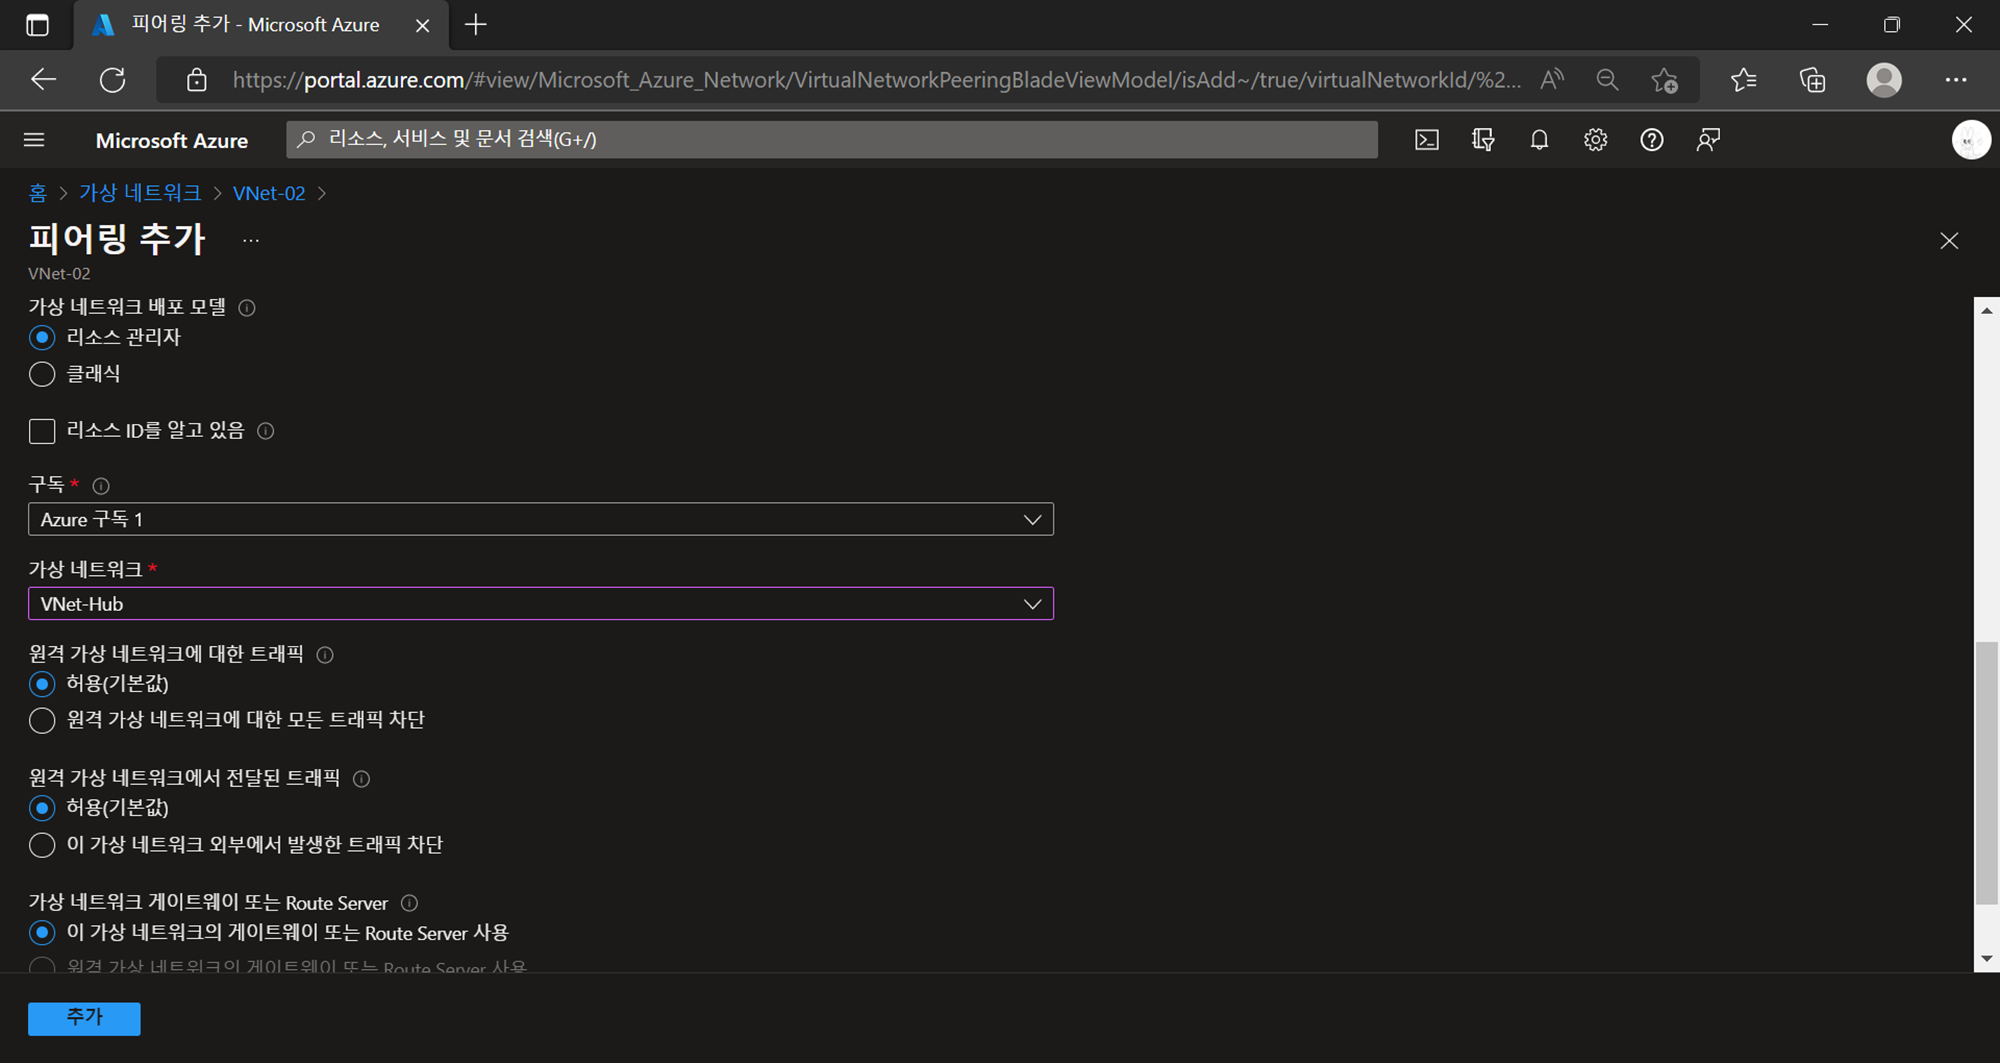Check the 리소스 ID를 알고 있음 box
Screen dimensions: 2000x1063
(42, 431)
